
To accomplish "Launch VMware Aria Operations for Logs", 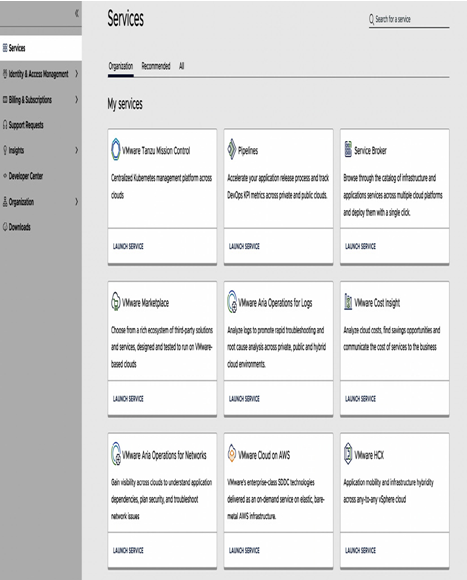I will click(x=244, y=398).
